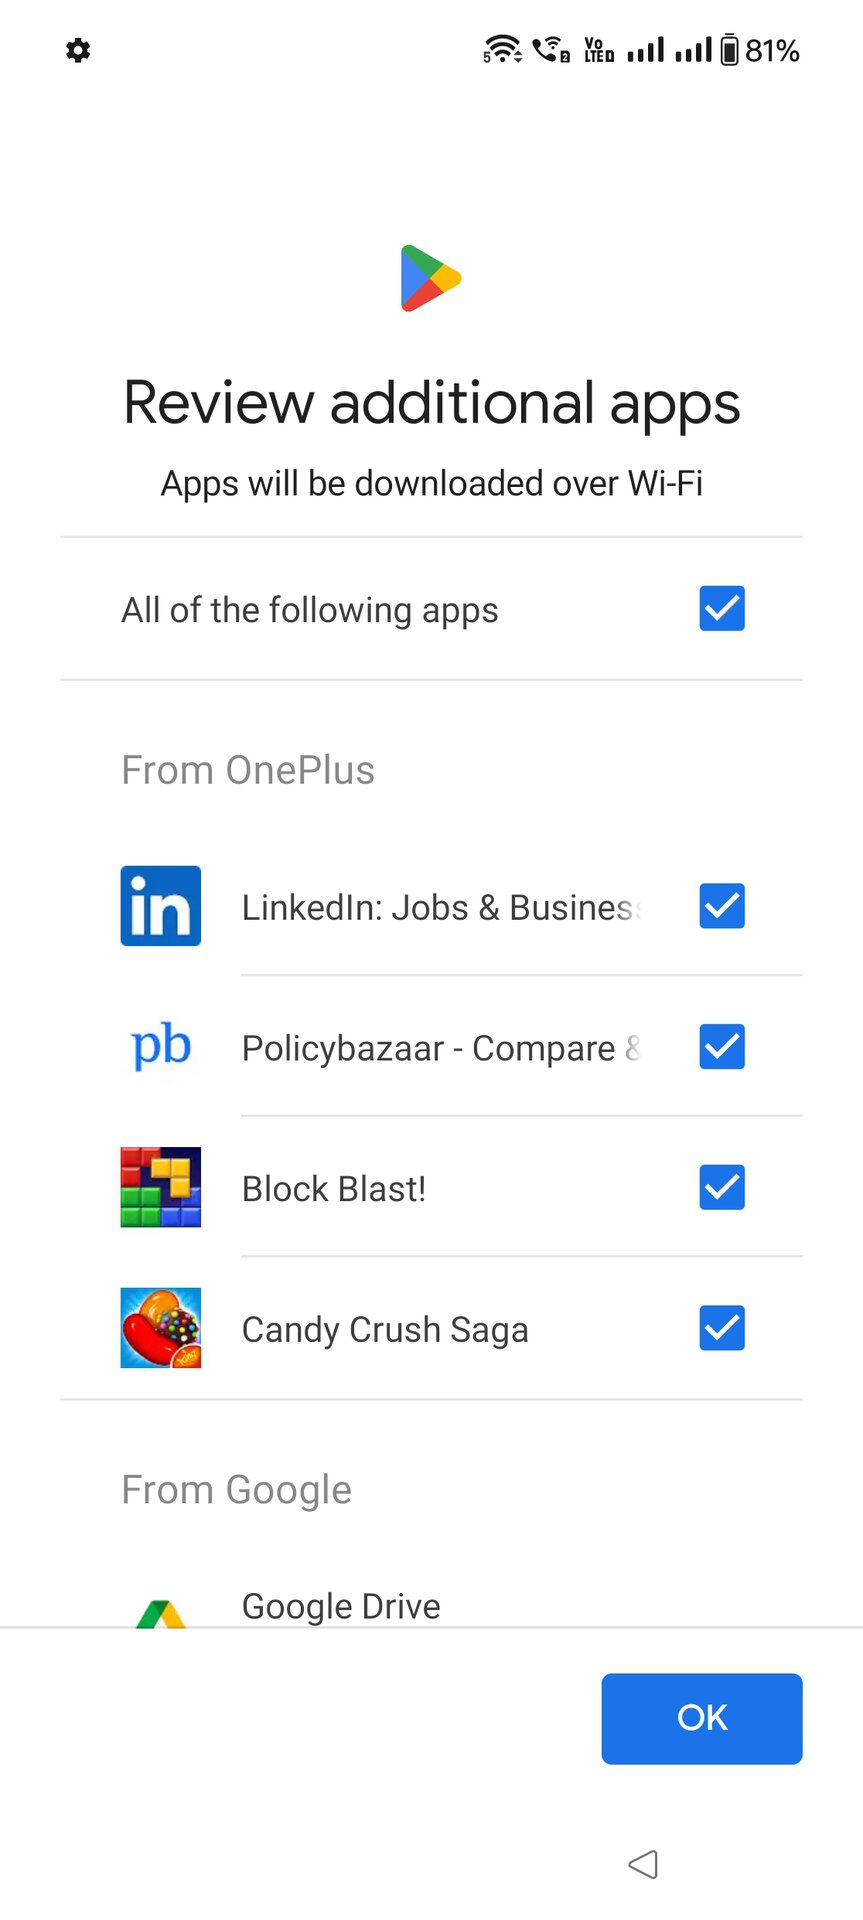Tap the settings gear in status bar
Viewport: 863px width, 1920px height.
point(78,50)
